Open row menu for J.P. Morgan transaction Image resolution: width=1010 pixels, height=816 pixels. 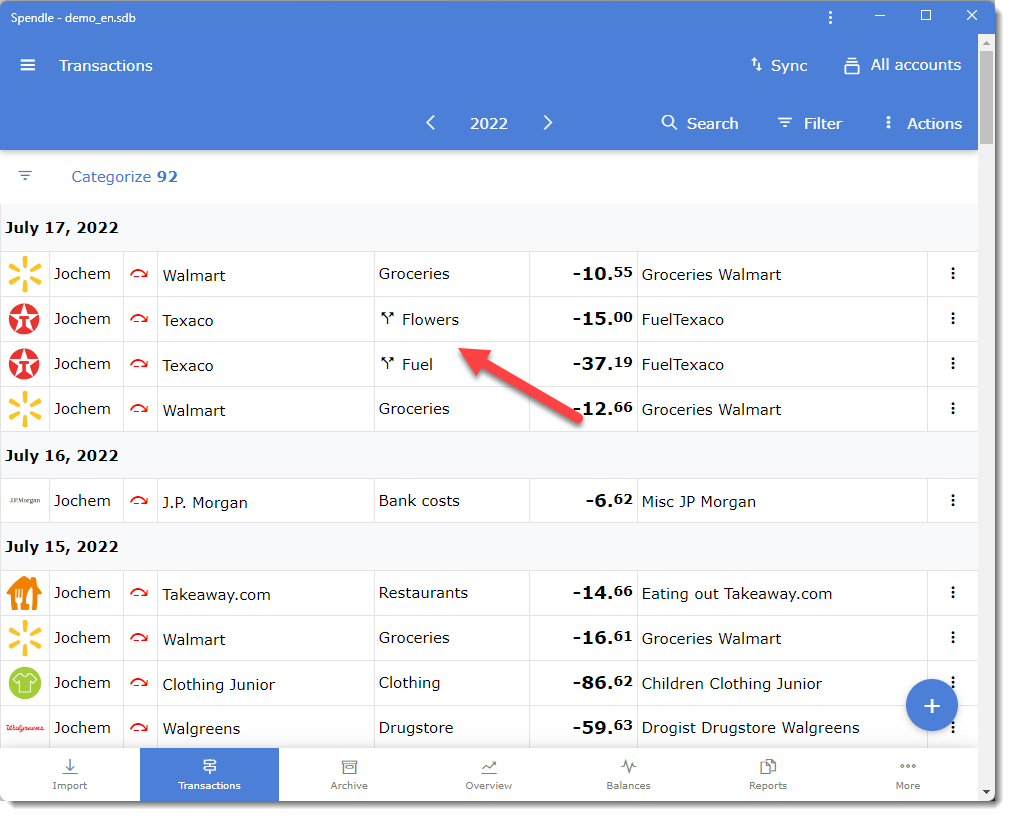tap(953, 500)
